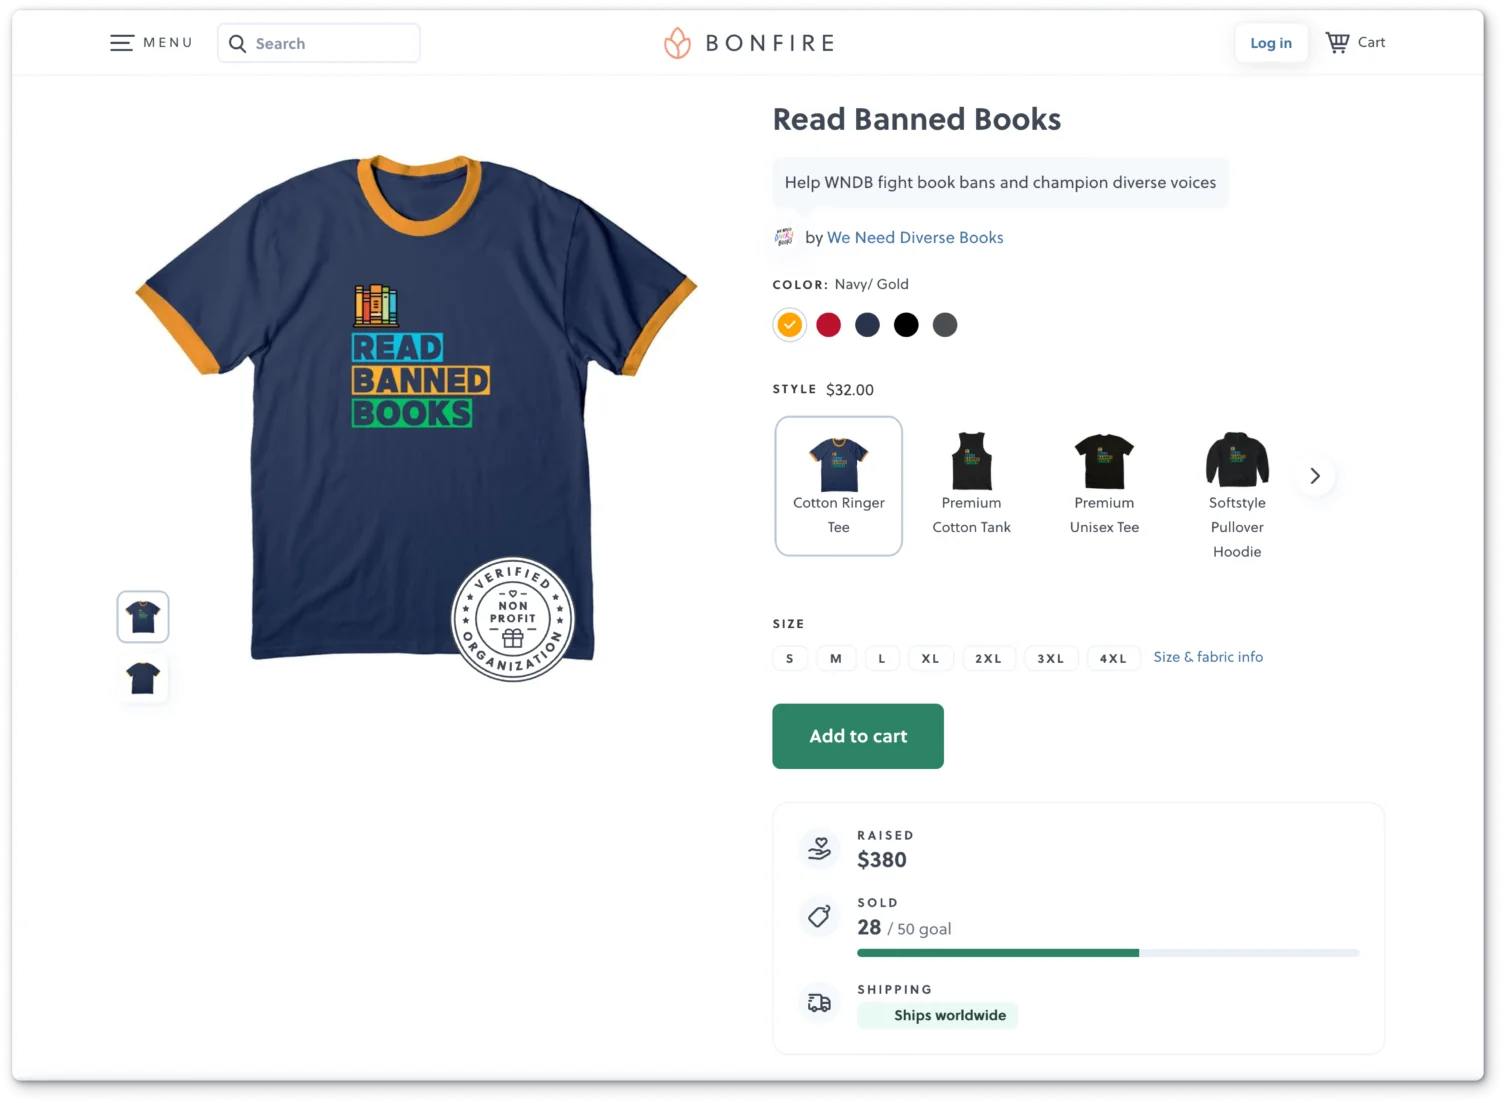Select size S option
Image resolution: width=1504 pixels, height=1103 pixels.
point(790,658)
